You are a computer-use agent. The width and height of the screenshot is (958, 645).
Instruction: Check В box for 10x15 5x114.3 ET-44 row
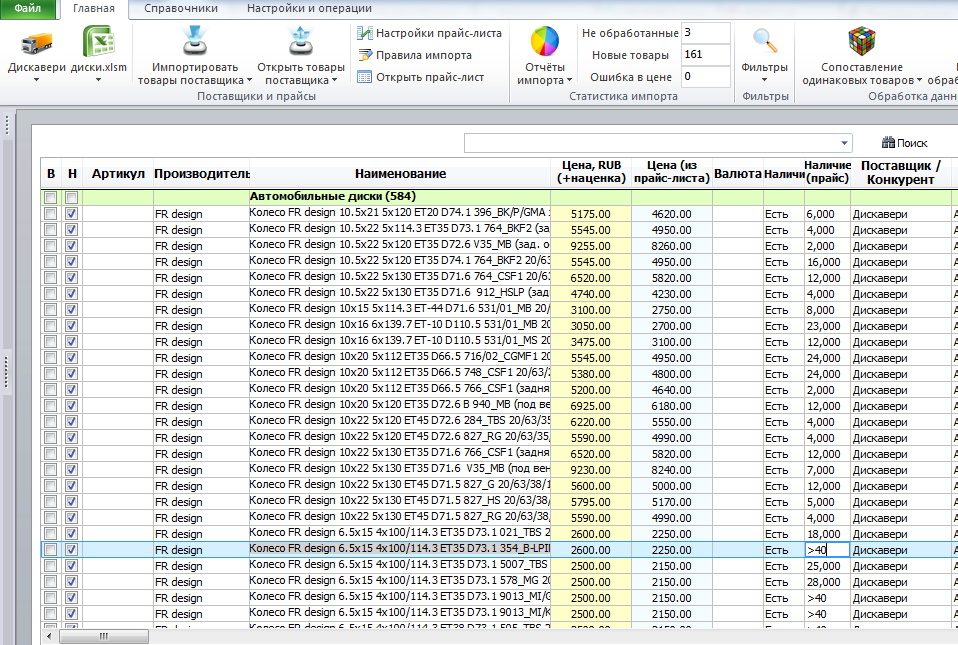(x=51, y=310)
